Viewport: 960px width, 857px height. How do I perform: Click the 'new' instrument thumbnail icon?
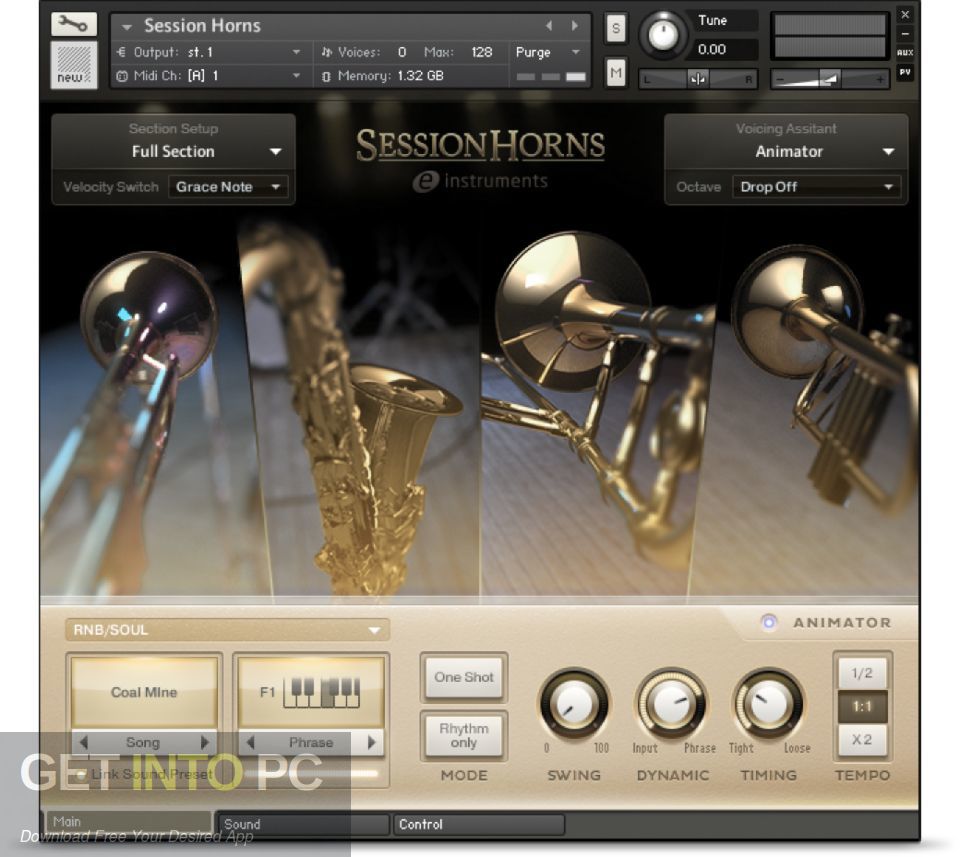pos(73,65)
